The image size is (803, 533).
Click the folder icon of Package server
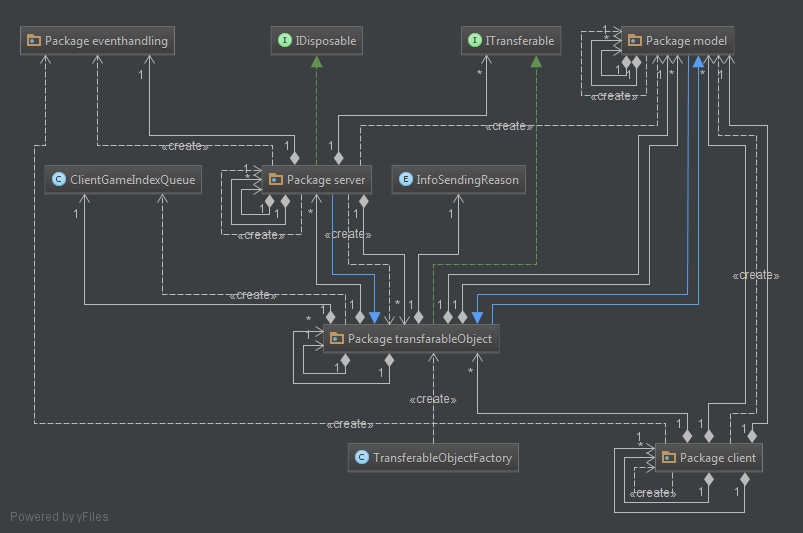pyautogui.click(x=276, y=179)
